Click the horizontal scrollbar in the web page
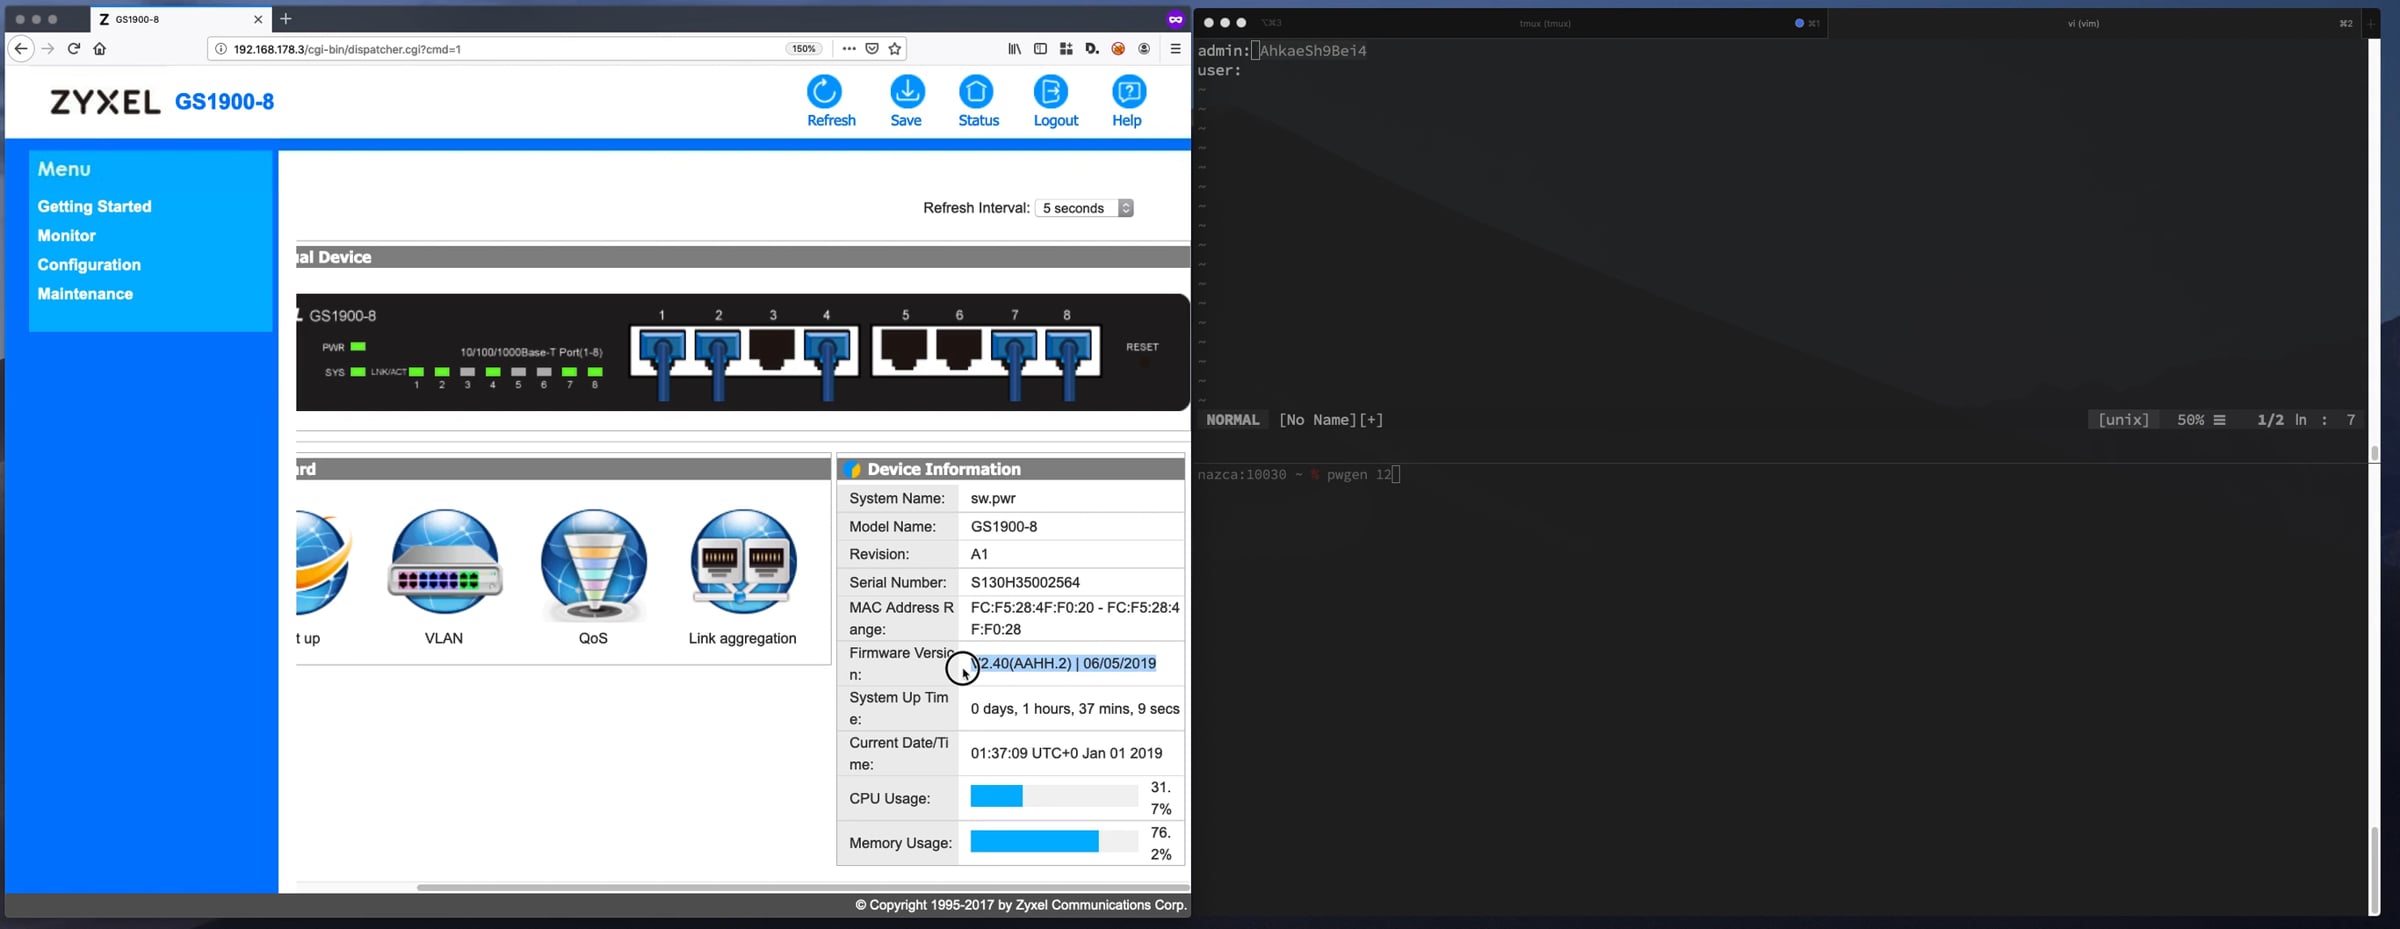This screenshot has width=2400, height=929. click(x=802, y=887)
